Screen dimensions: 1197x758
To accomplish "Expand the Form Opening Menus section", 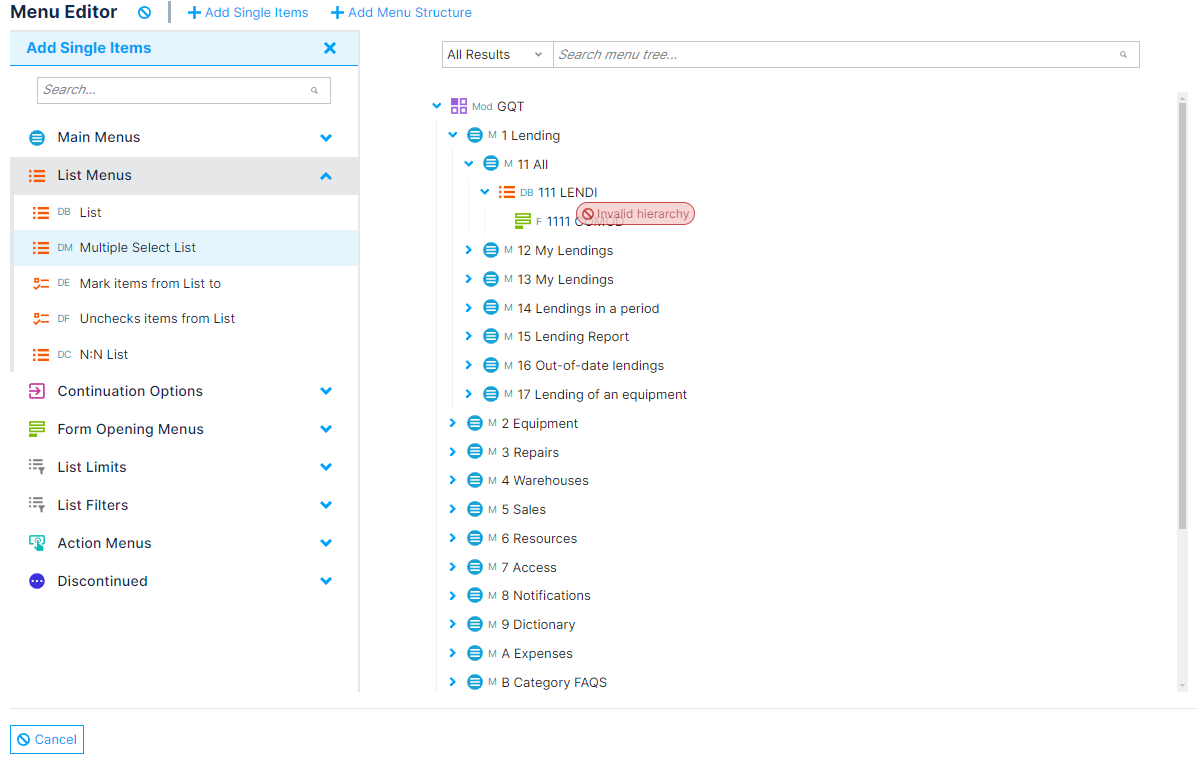I will point(326,429).
